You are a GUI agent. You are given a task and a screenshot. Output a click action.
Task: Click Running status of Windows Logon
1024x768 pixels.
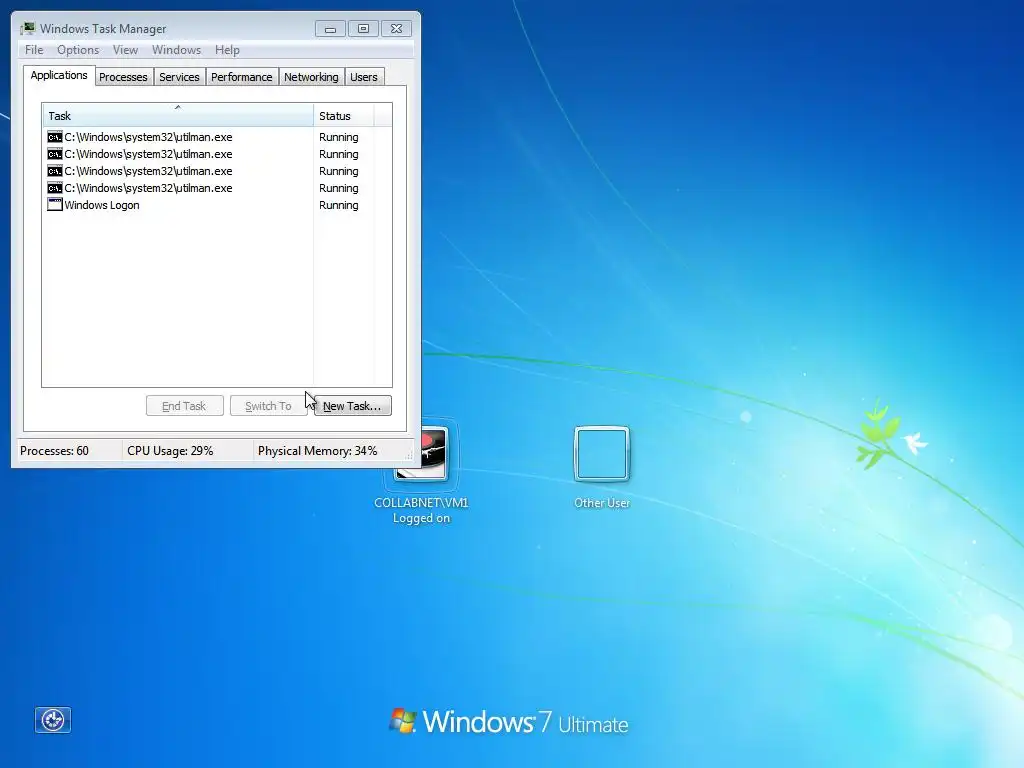pos(338,205)
